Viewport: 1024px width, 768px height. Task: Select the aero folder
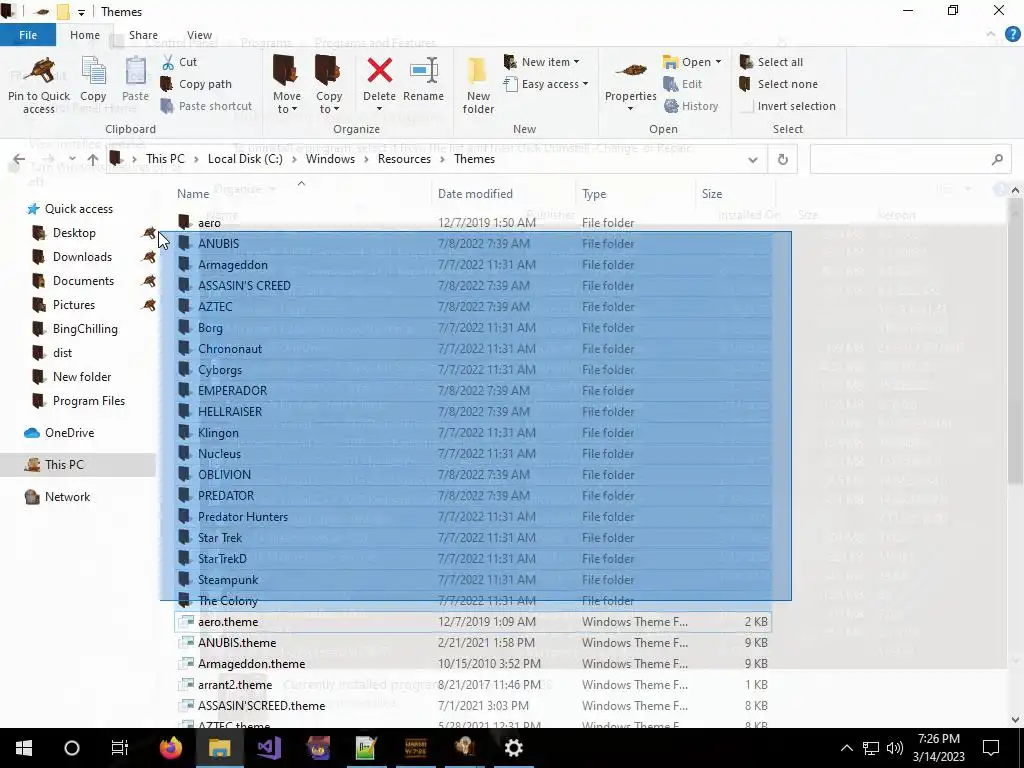[x=209, y=223]
